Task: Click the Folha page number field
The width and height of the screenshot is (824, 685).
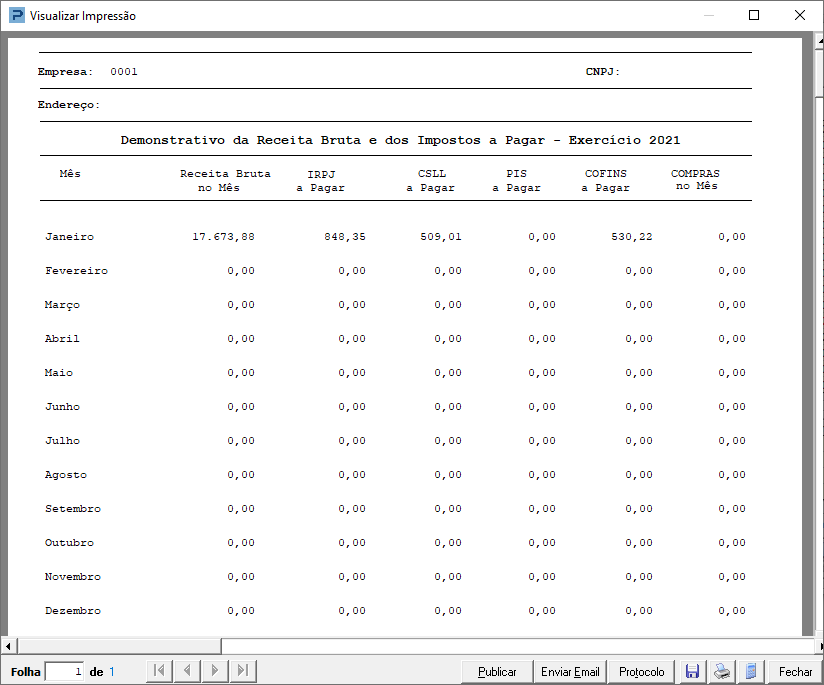Action: tap(65, 671)
